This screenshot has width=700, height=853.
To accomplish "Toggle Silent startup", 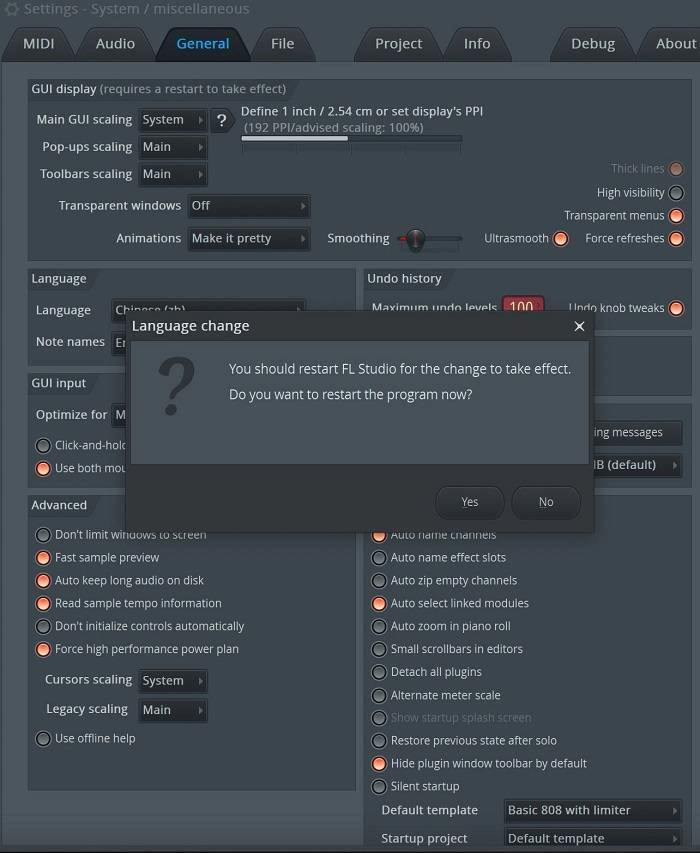I will [379, 786].
